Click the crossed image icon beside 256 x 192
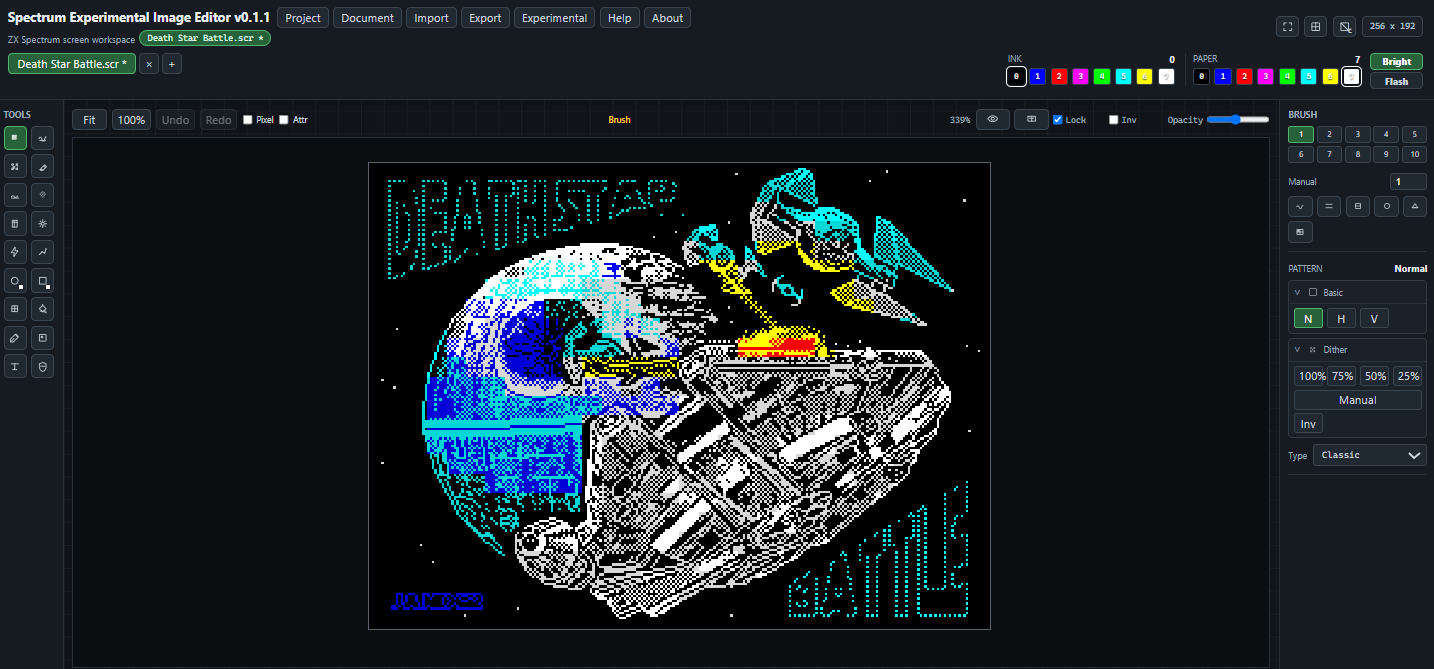This screenshot has width=1434, height=669. coord(1346,27)
